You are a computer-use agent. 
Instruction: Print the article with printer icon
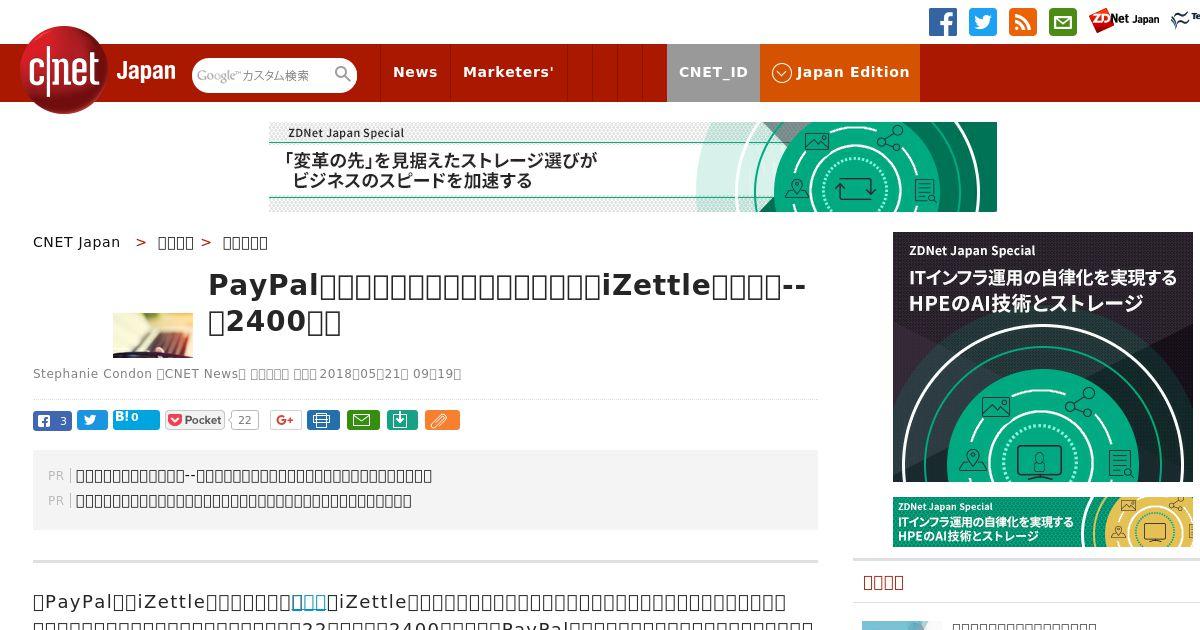(323, 420)
